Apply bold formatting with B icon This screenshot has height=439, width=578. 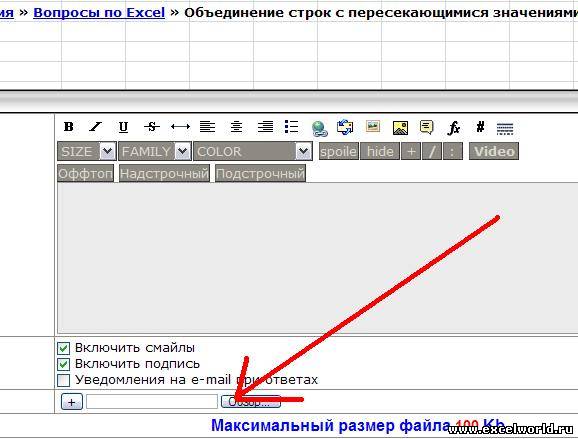pos(69,127)
